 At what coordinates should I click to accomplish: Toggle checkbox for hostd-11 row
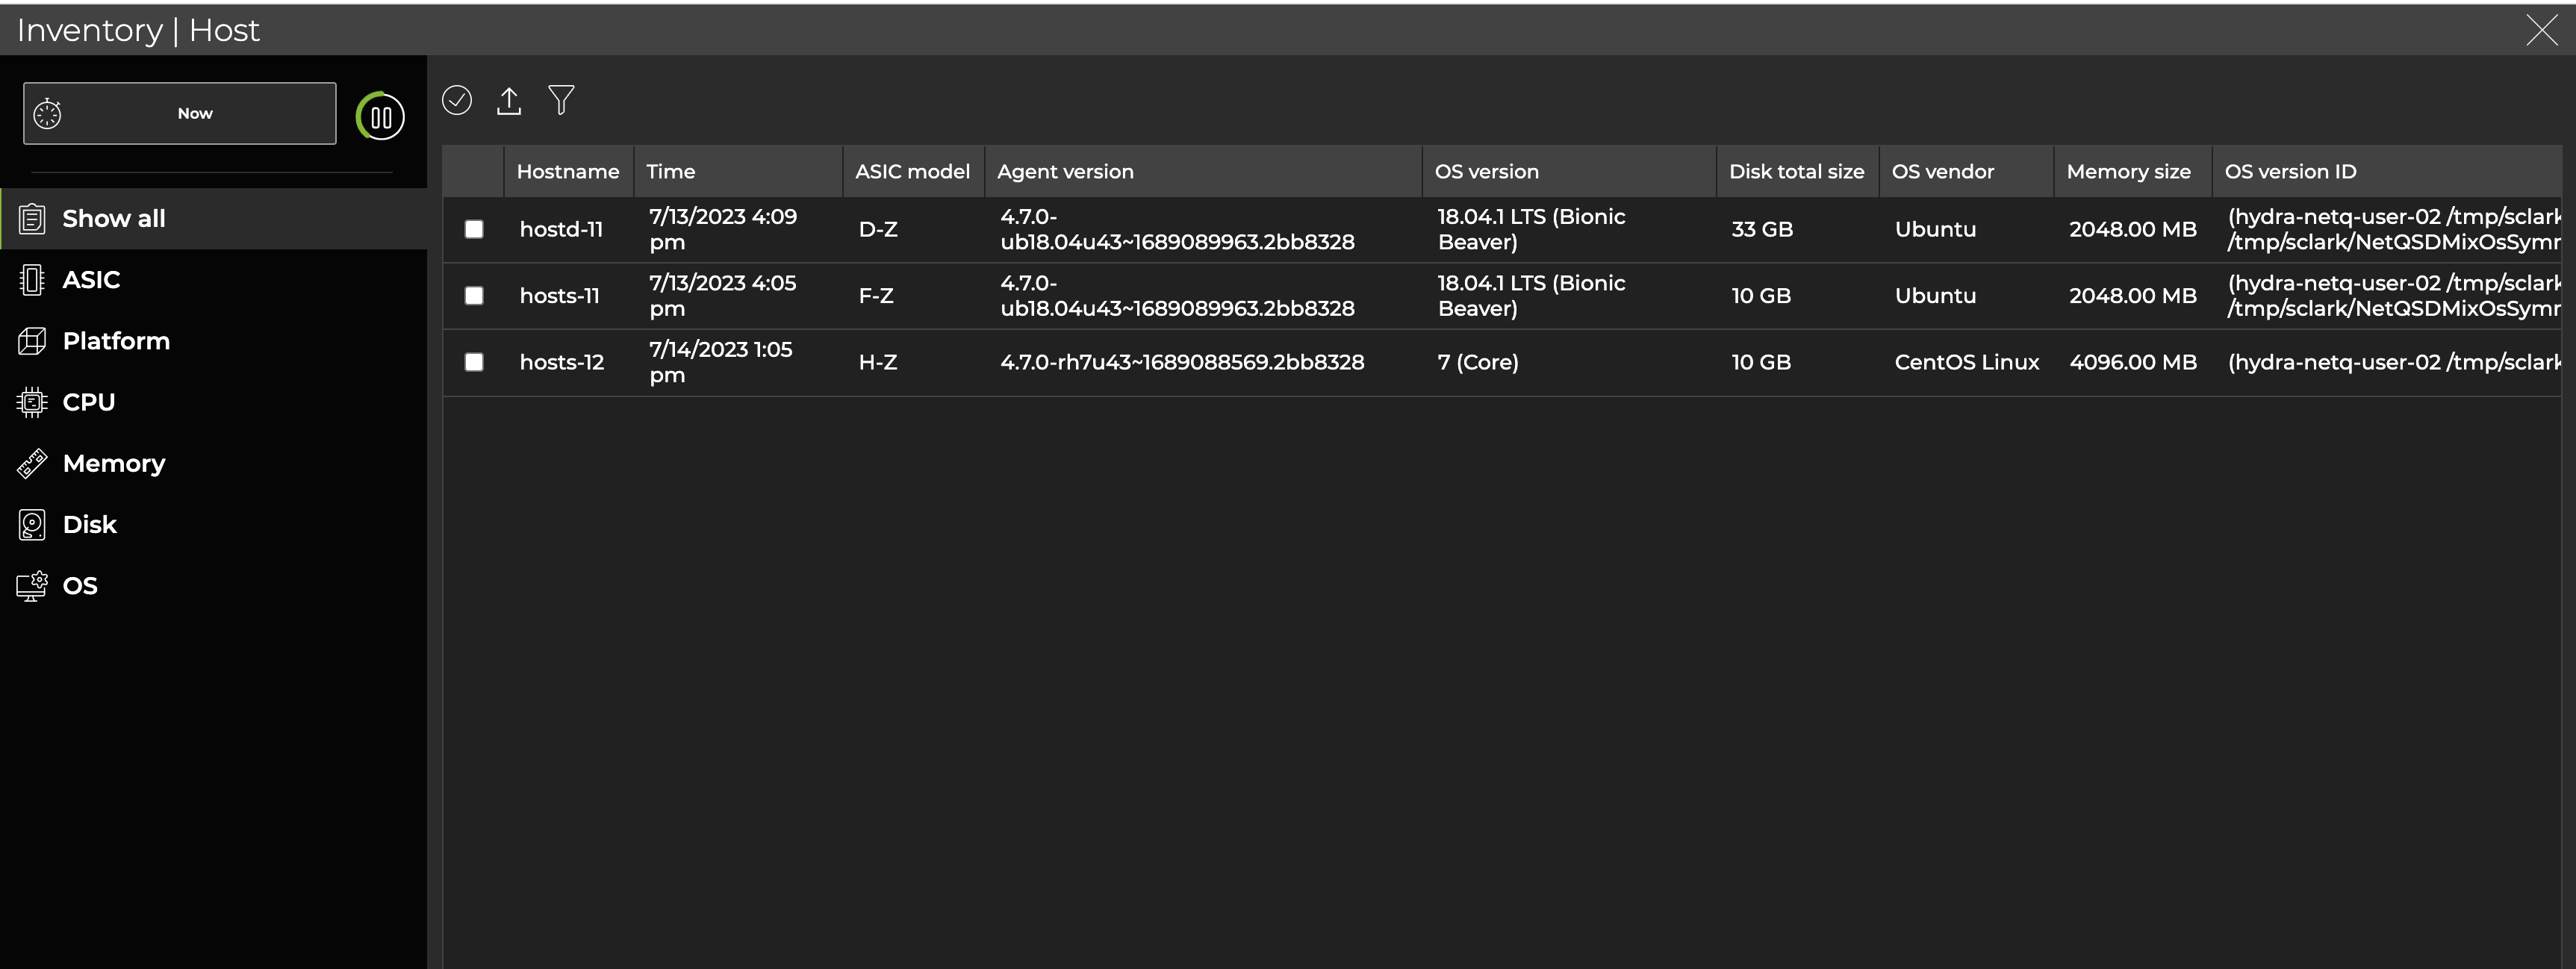[x=475, y=228]
